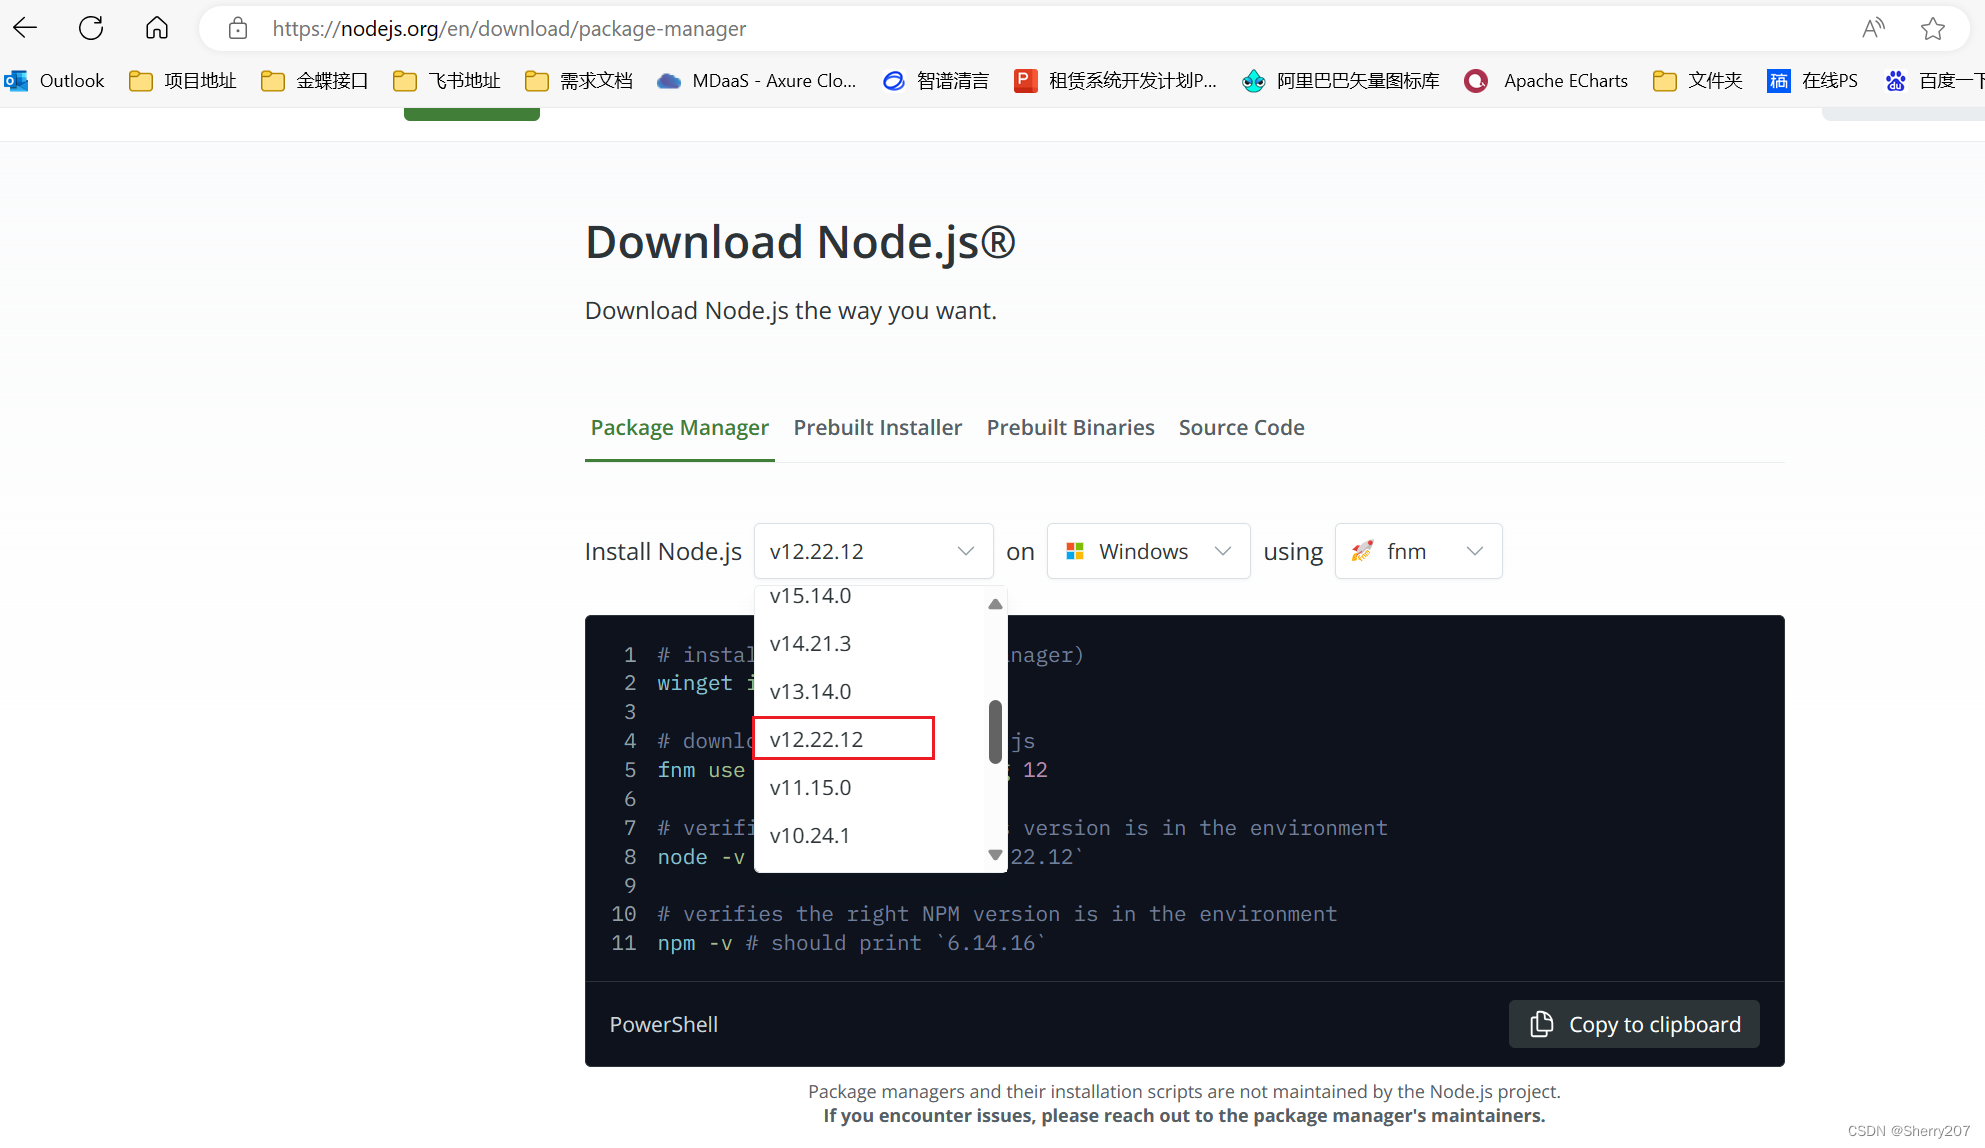Image resolution: width=1985 pixels, height=1148 pixels.
Task: Click the read aloud icon in address bar
Action: tap(1873, 28)
